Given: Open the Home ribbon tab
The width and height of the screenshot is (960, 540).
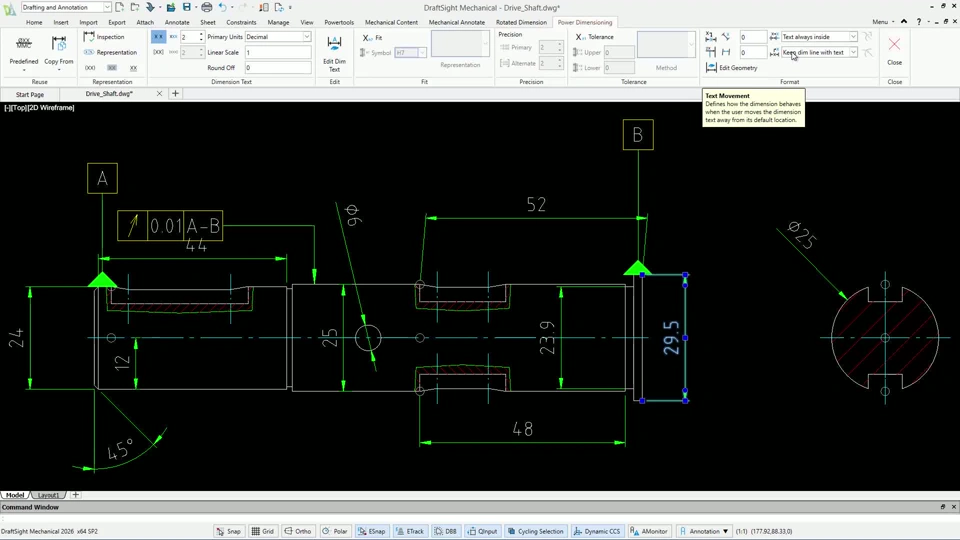Looking at the screenshot, I should pyautogui.click(x=34, y=22).
